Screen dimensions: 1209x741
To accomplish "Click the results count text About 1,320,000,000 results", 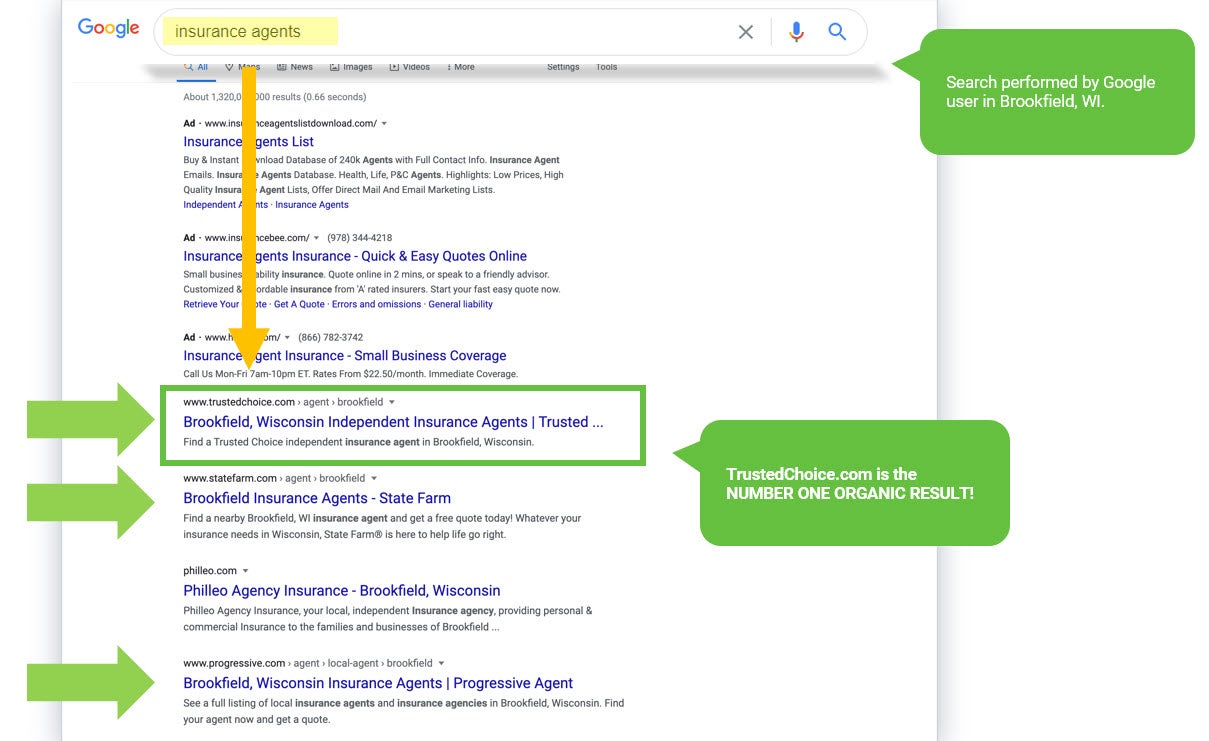I will coord(275,97).
